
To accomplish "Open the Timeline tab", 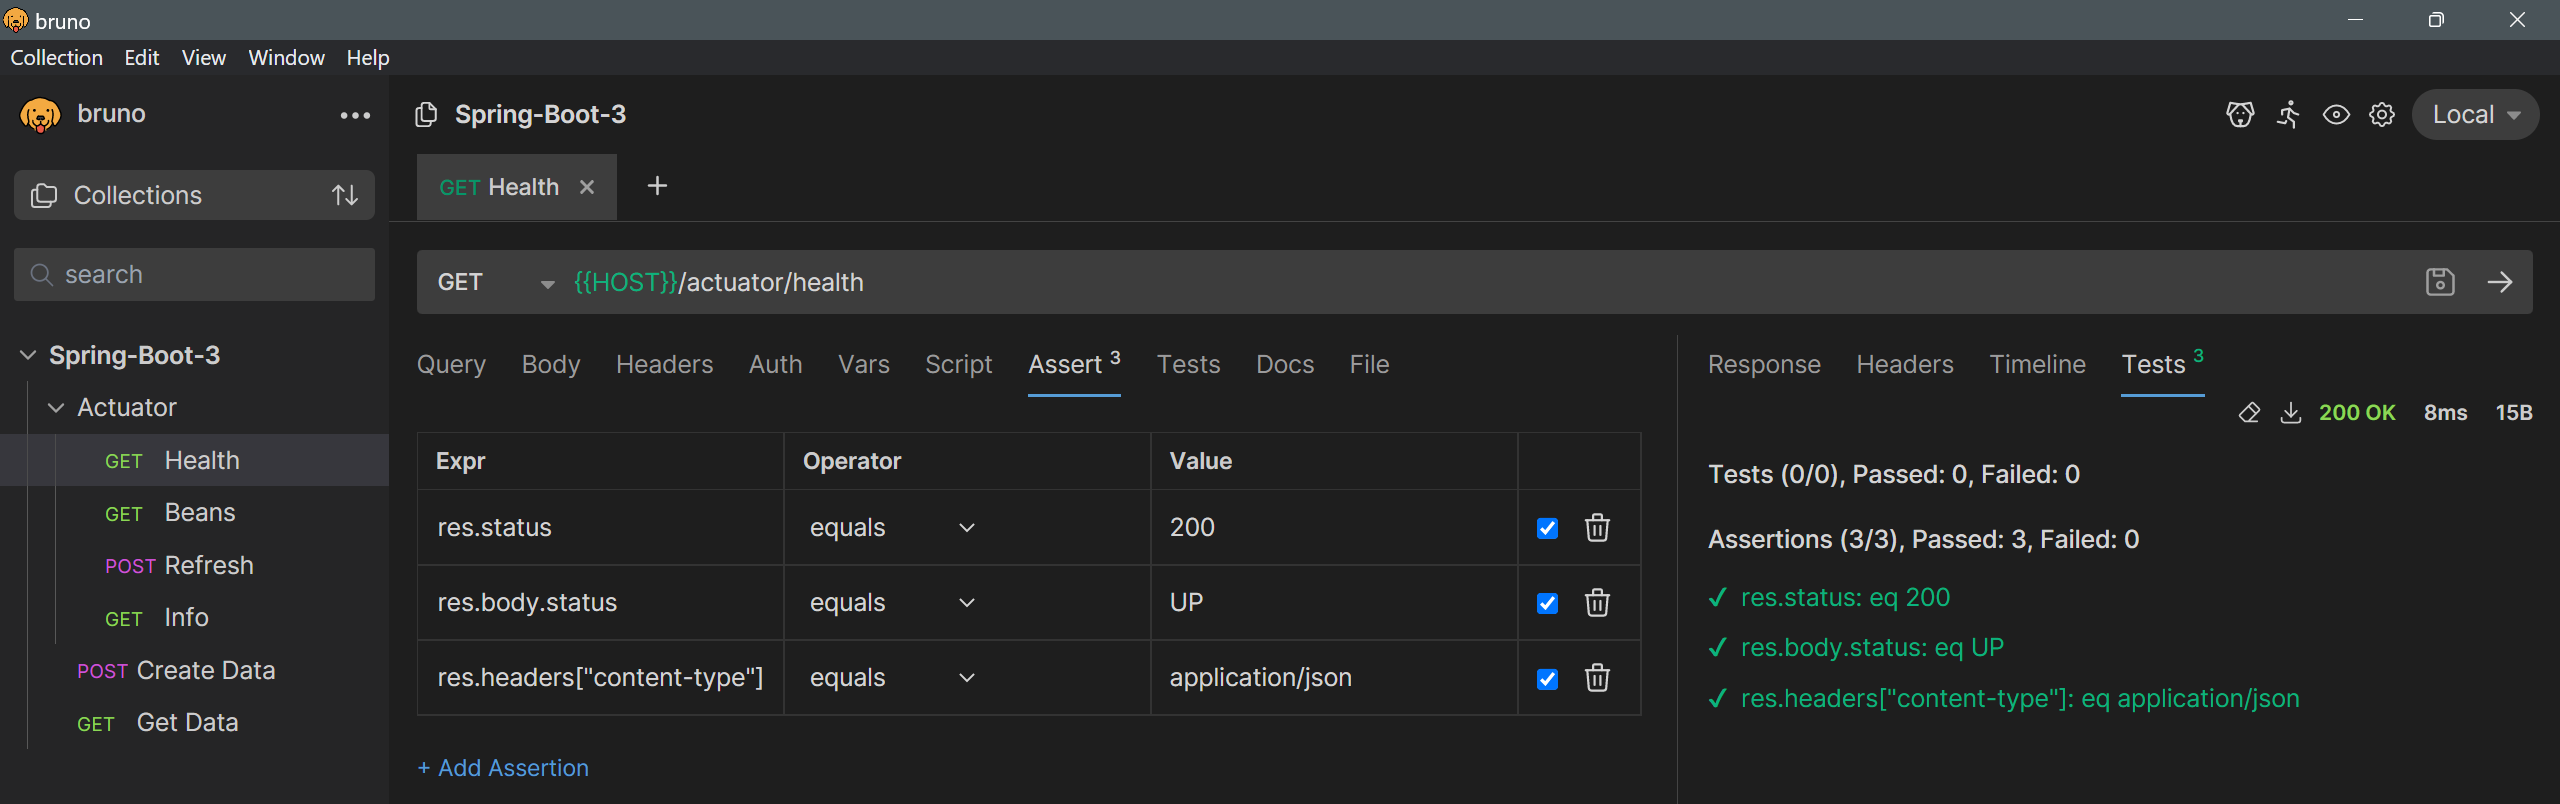I will tap(2037, 364).
